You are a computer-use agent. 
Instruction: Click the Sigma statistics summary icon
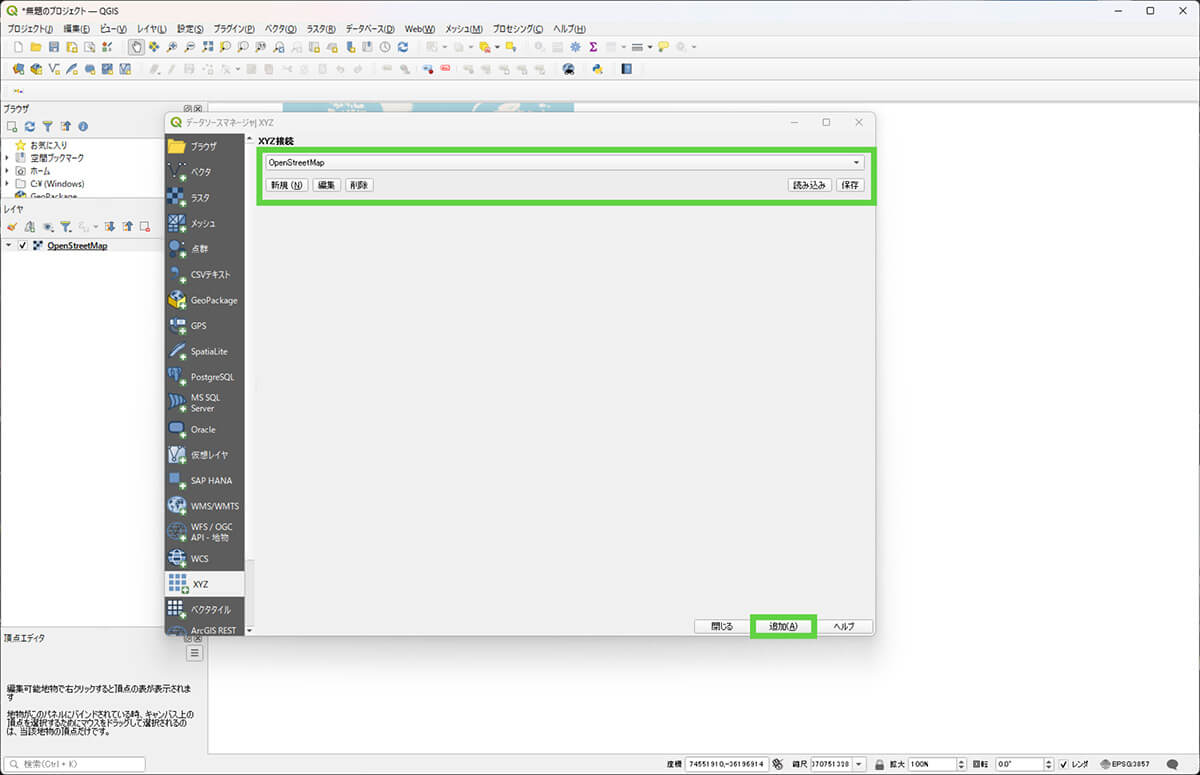(x=593, y=47)
